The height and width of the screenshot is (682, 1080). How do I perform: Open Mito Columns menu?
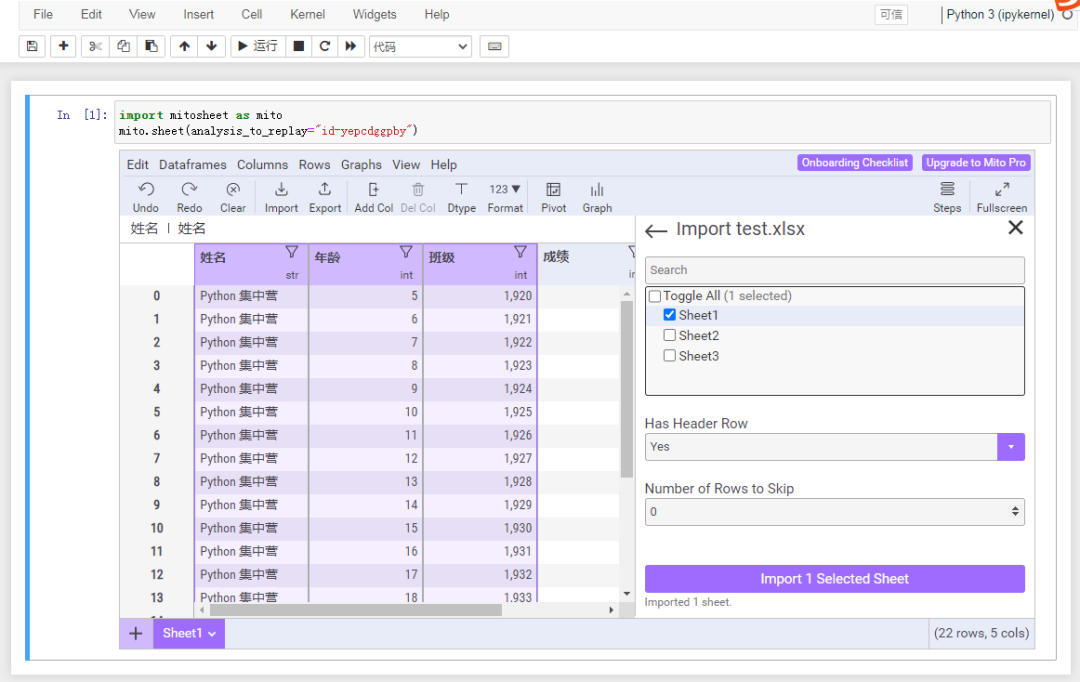(262, 165)
